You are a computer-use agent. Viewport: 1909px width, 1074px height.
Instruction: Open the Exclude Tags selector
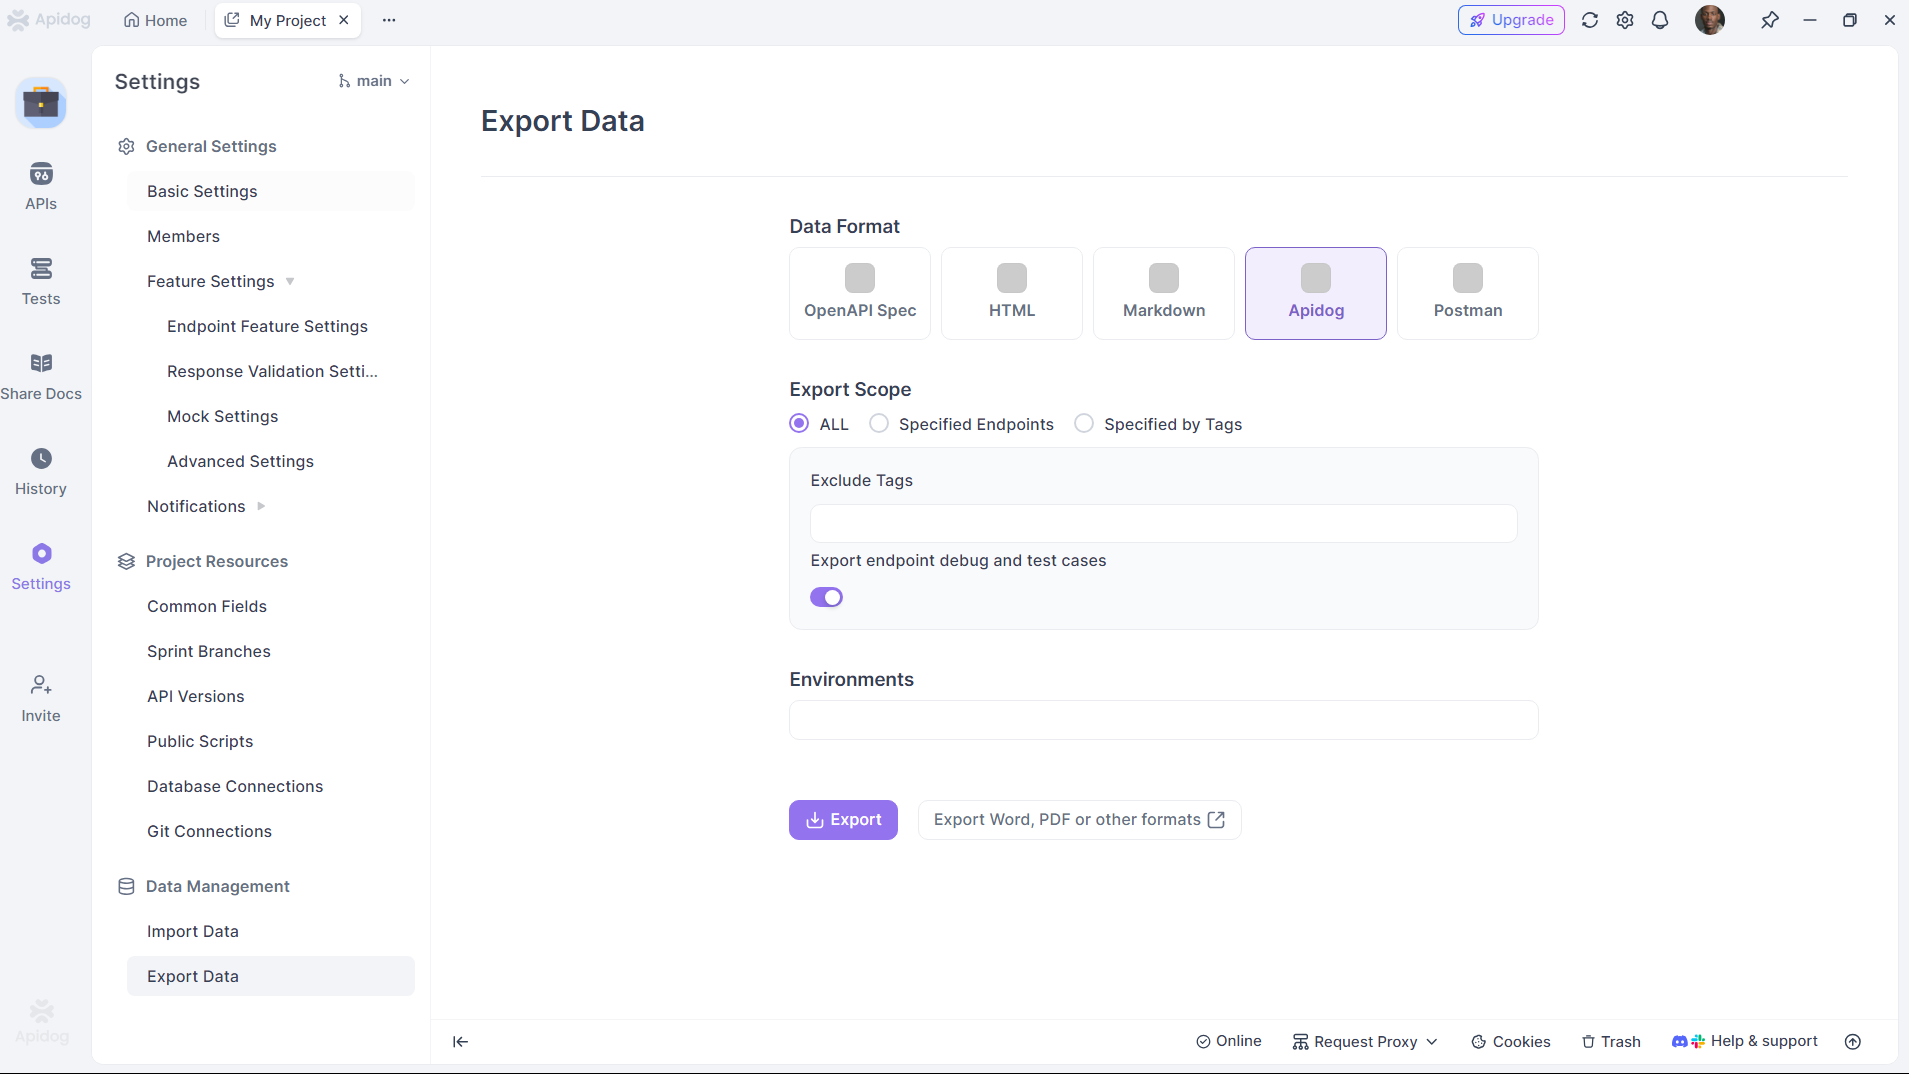click(x=1164, y=523)
